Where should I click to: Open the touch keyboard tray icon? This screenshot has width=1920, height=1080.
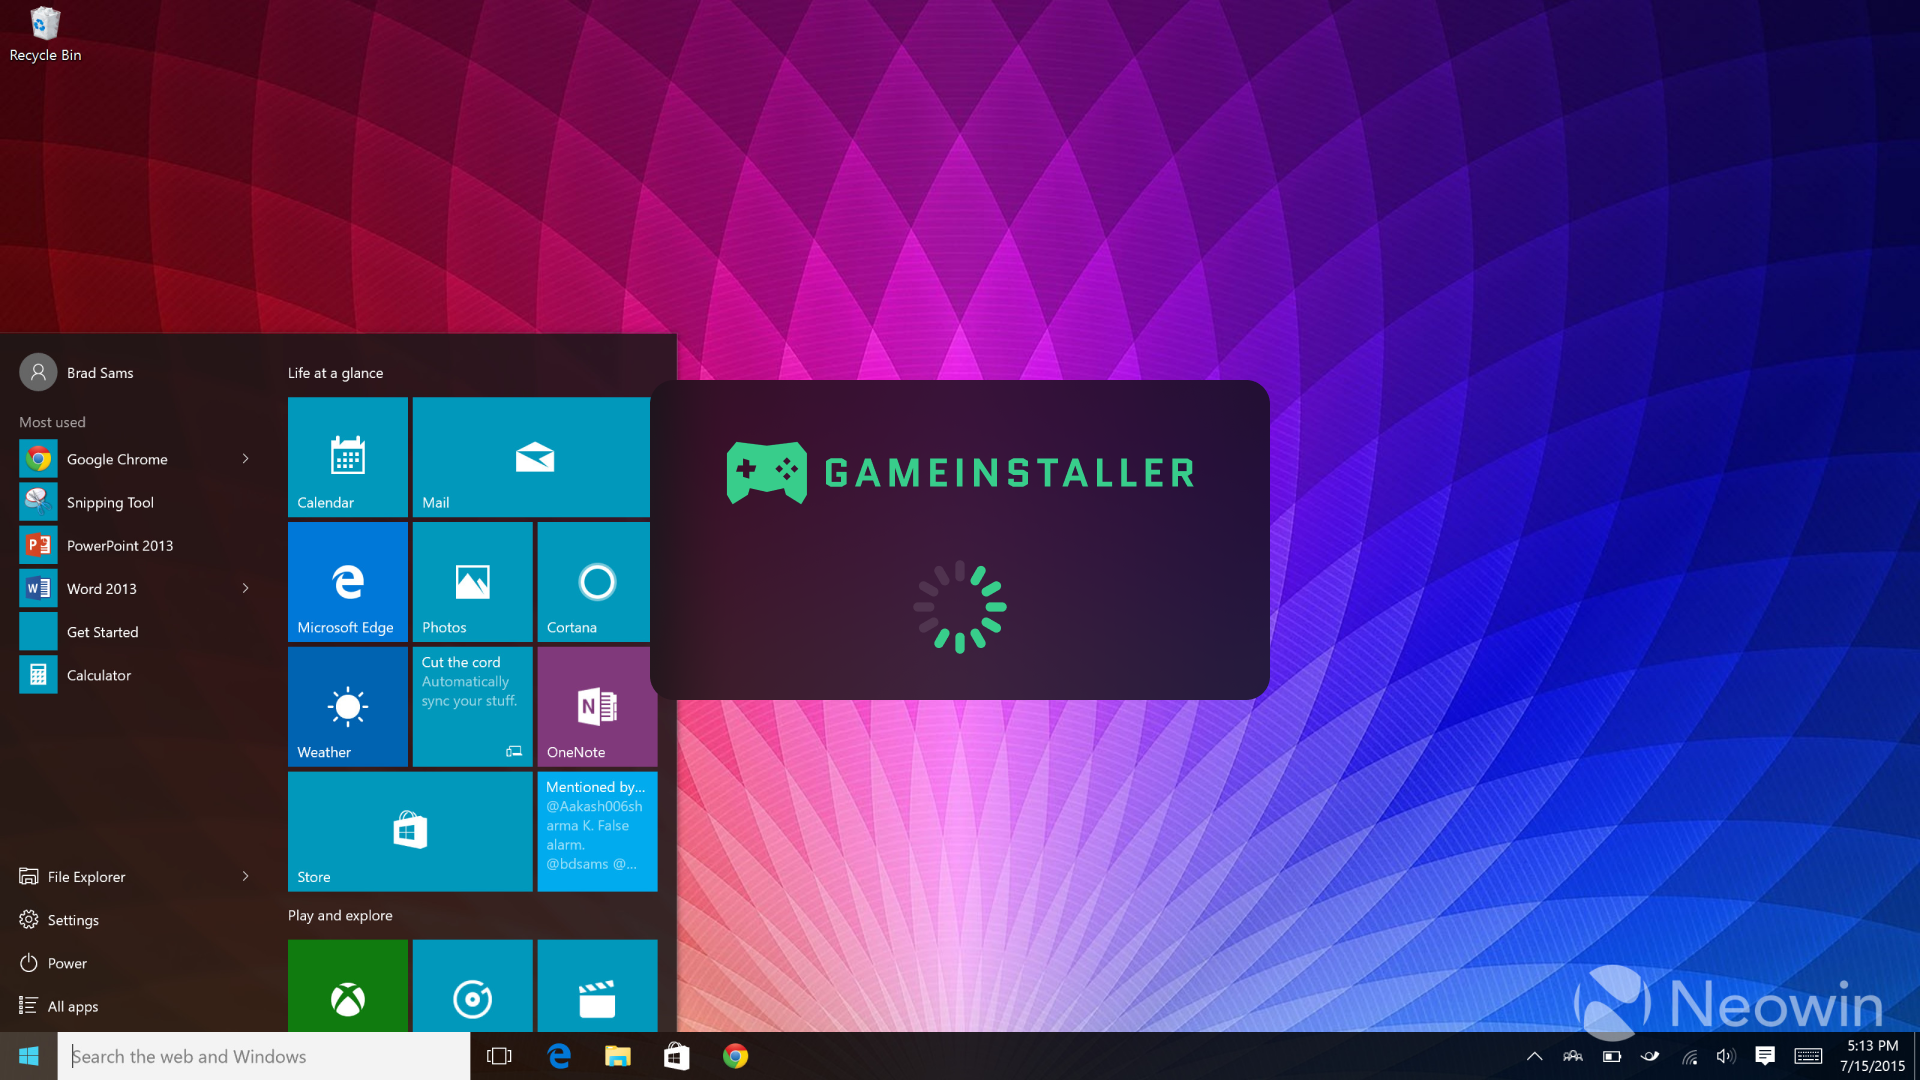[1808, 1056]
